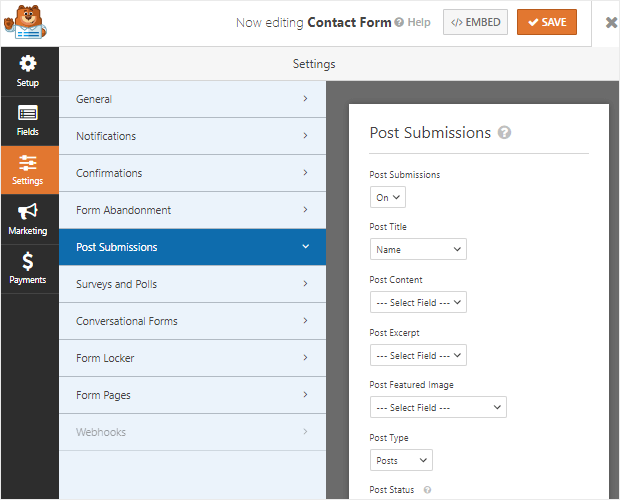The width and height of the screenshot is (620, 500).
Task: Click help icon beside Contact Form title
Action: click(x=399, y=22)
